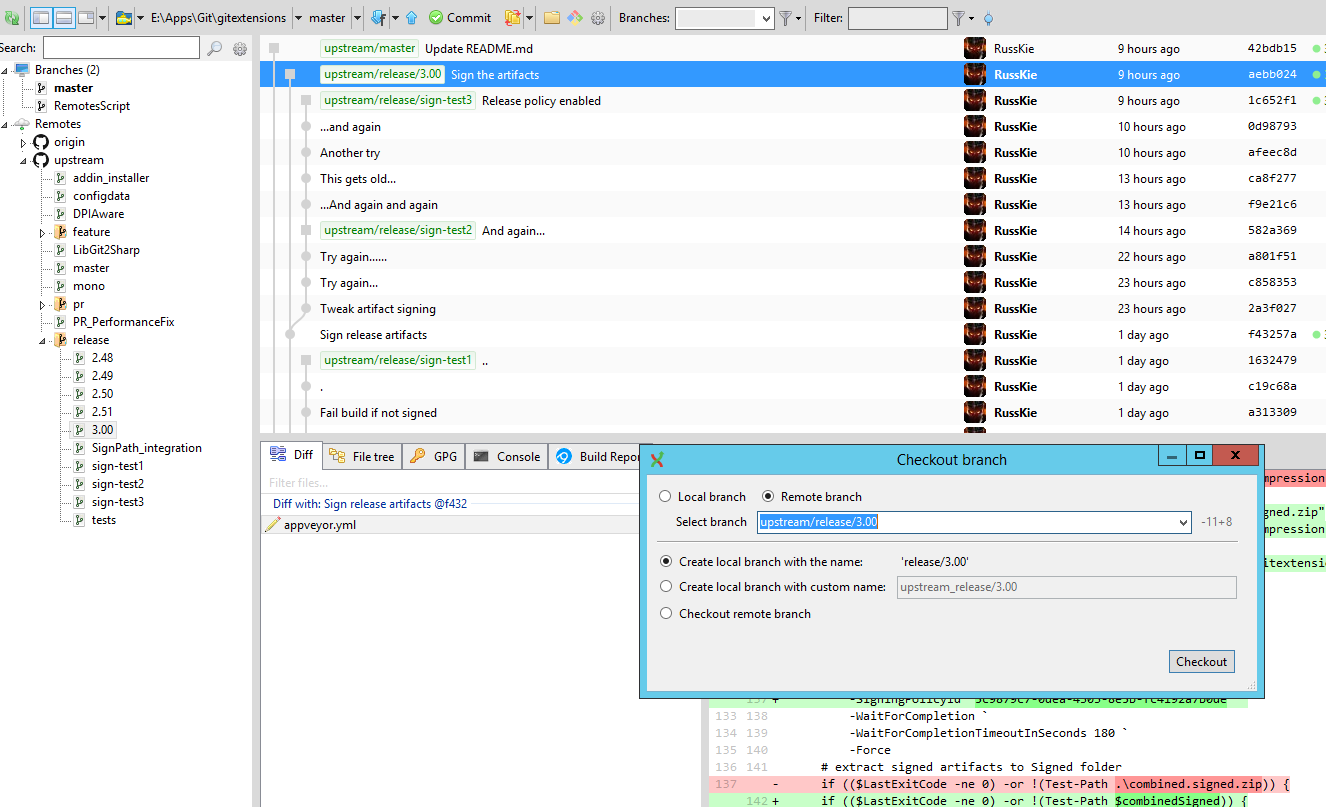Switch to the File tree tab

[x=362, y=456]
